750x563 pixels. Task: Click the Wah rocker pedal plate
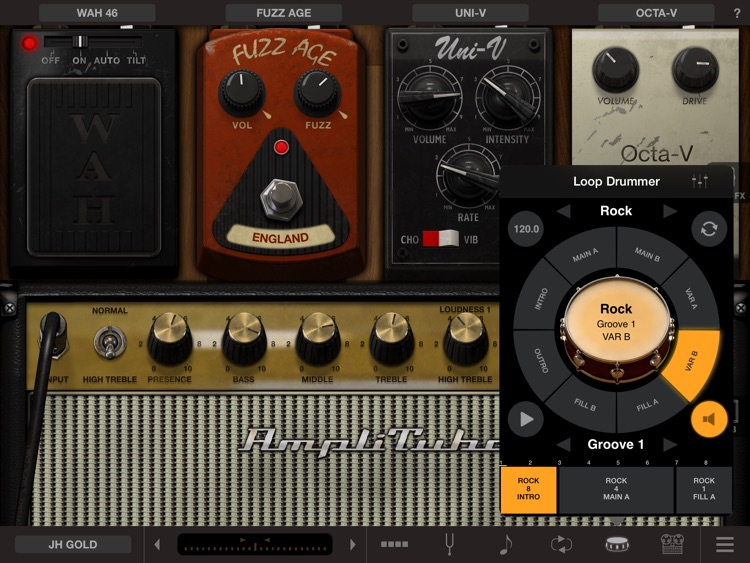pyautogui.click(x=94, y=167)
